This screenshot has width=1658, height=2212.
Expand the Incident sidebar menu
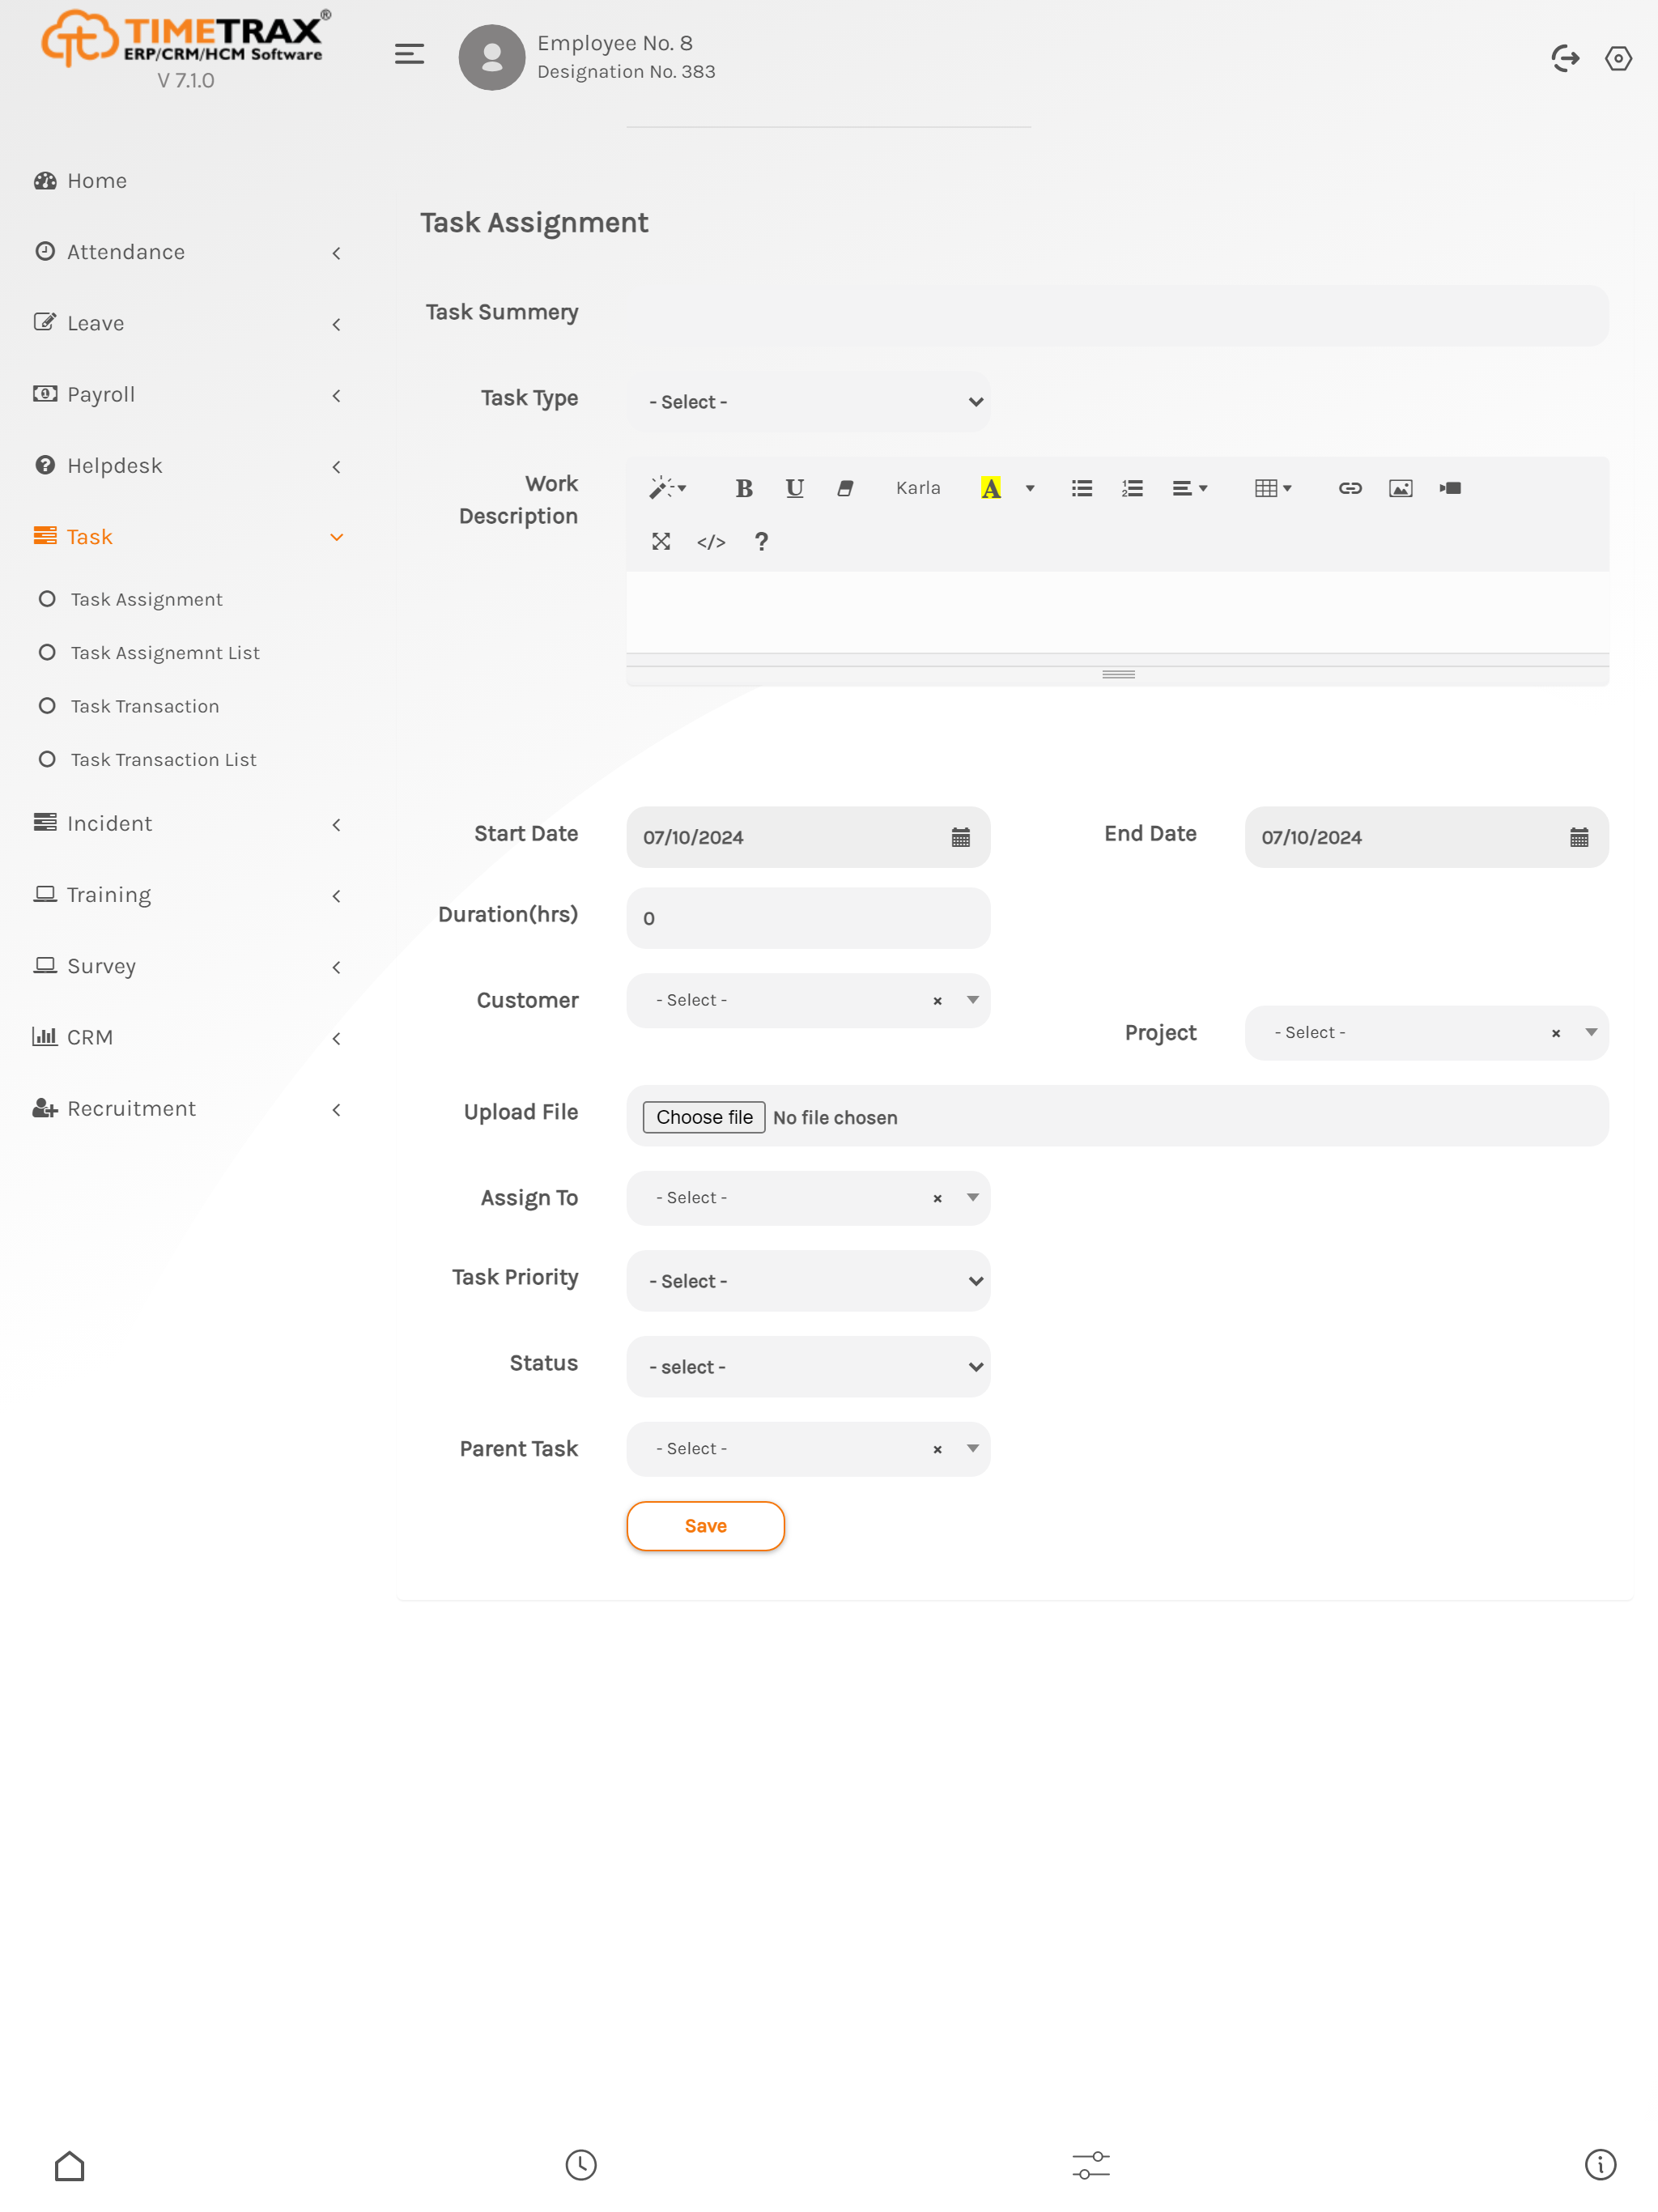pyautogui.click(x=187, y=824)
